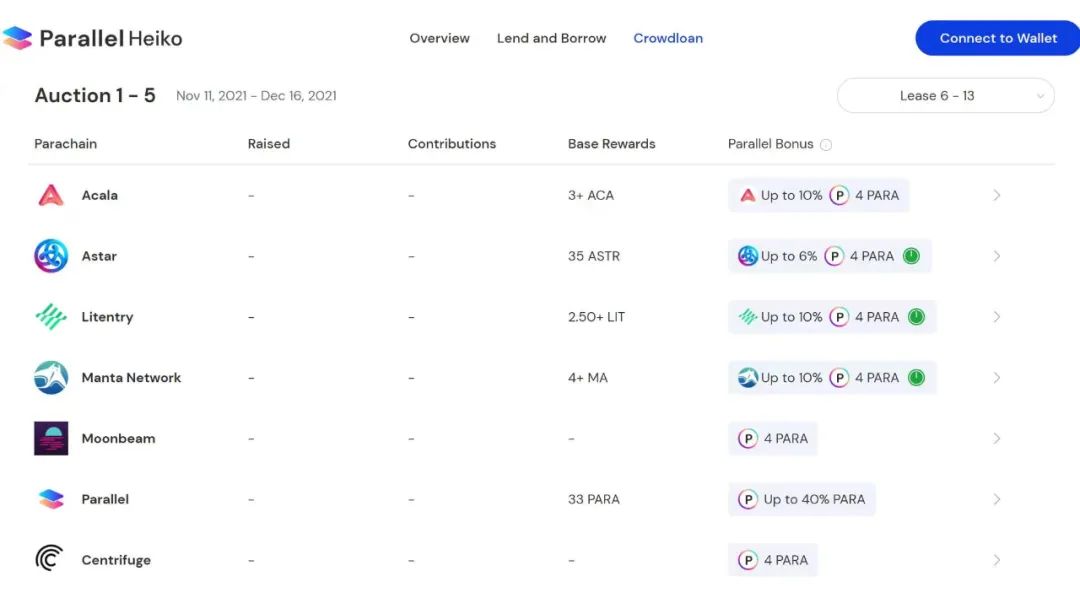This screenshot has width=1080, height=603.
Task: Click the Litentry parachain logo icon
Action: pyautogui.click(x=51, y=317)
